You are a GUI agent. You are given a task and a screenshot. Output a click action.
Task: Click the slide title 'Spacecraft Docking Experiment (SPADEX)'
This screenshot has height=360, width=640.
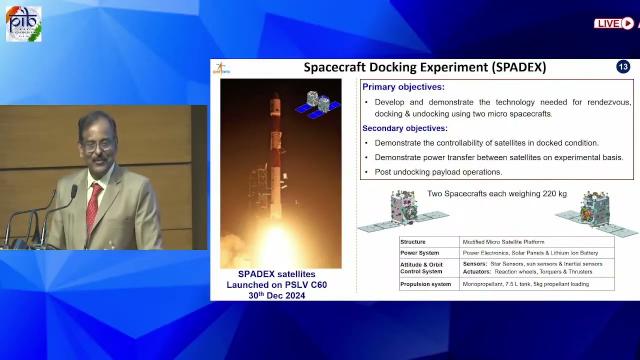(x=424, y=67)
